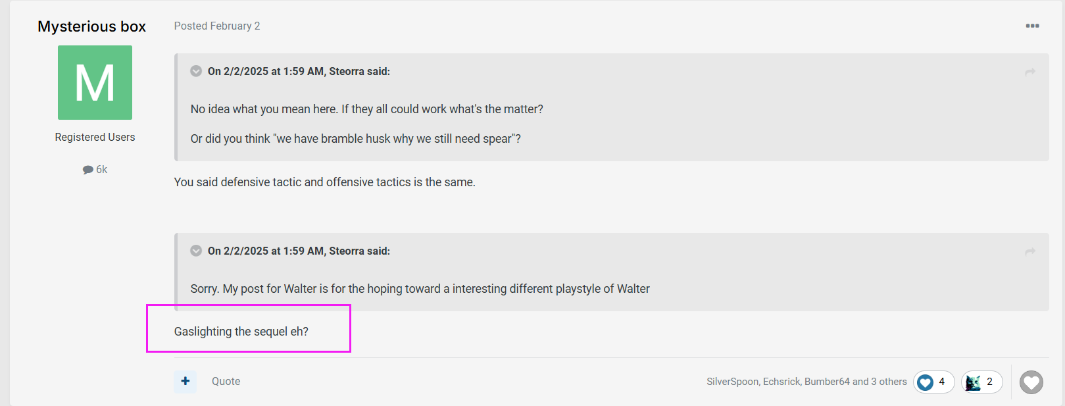Show the "3 others" who reacted

[885, 382]
